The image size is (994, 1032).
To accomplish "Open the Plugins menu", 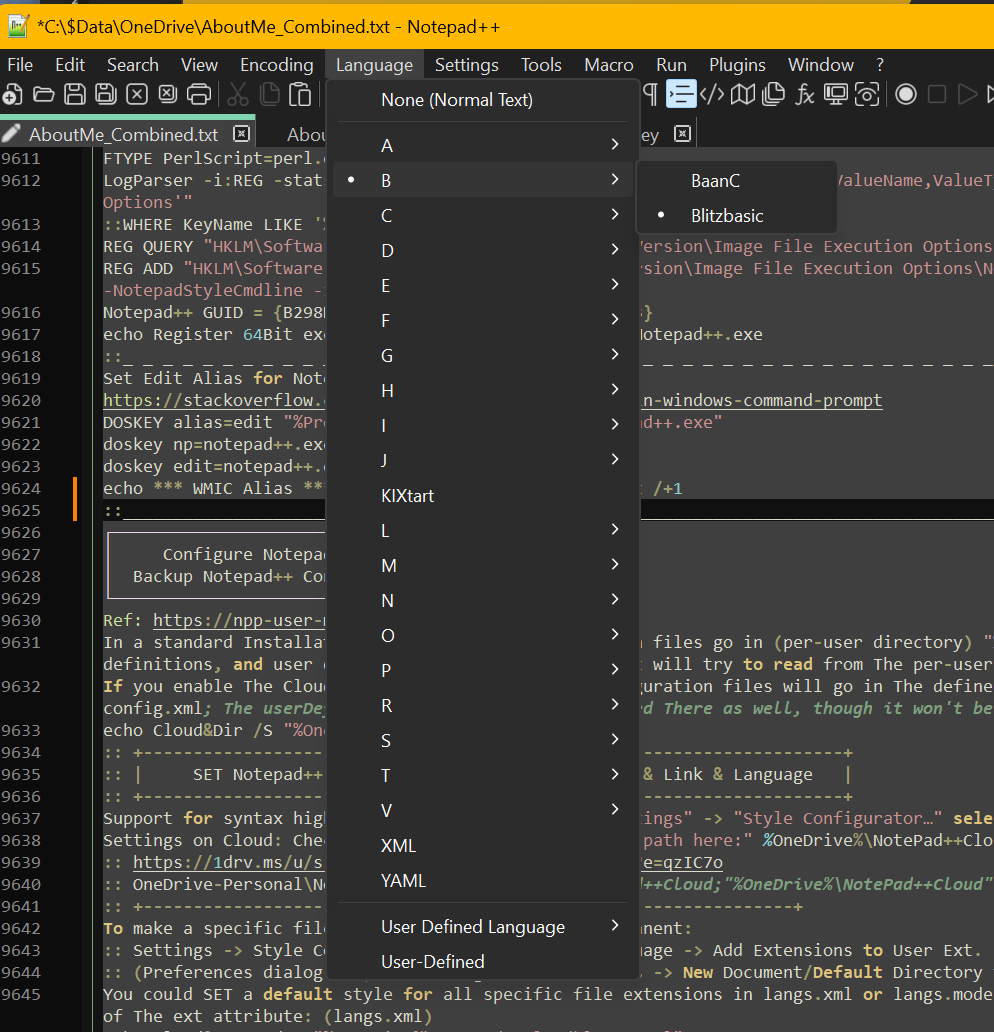I will click(737, 64).
